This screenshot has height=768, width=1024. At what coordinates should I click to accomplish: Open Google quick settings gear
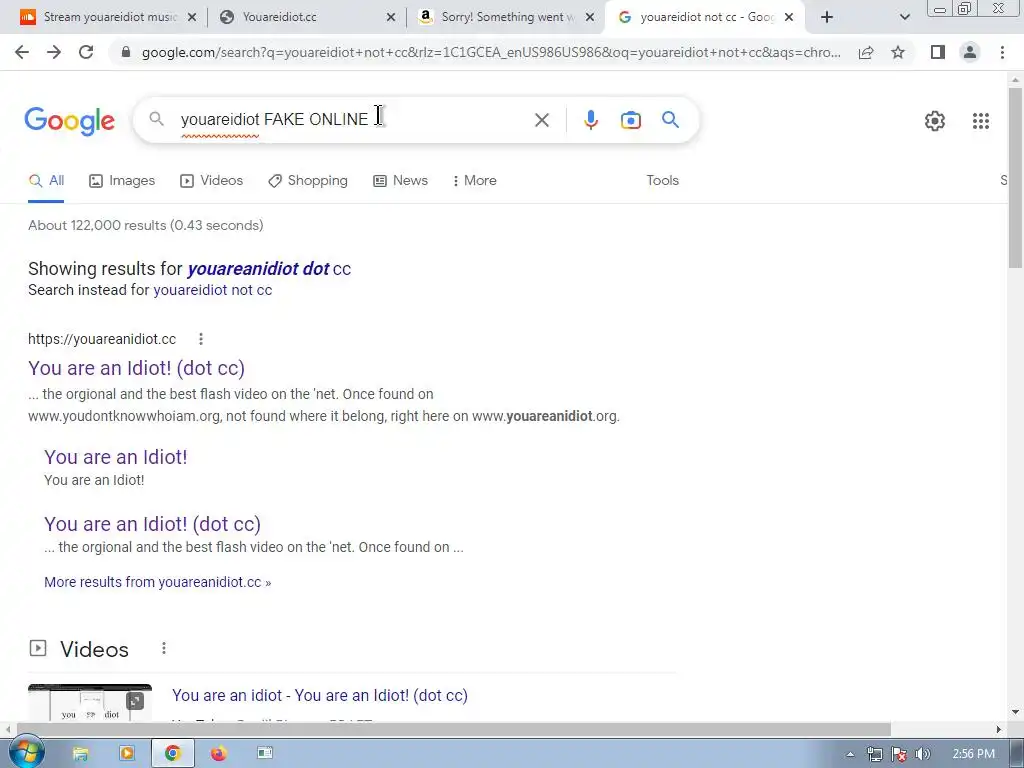[935, 121]
